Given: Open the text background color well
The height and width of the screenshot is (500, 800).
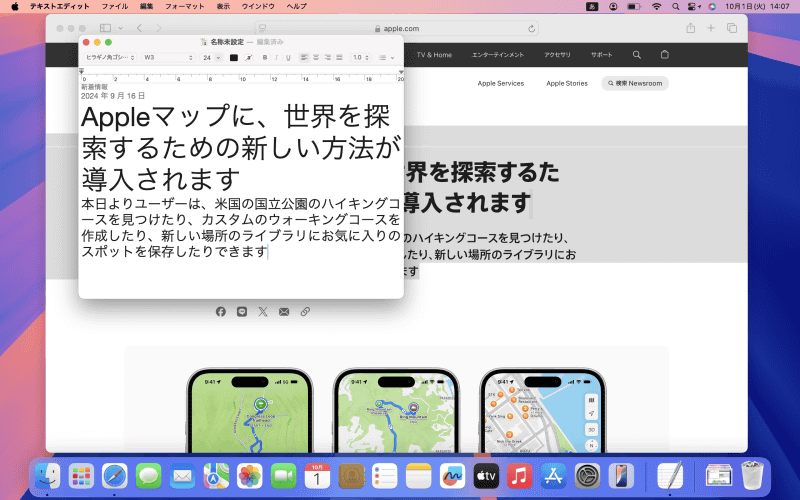Looking at the screenshot, I should click(248, 58).
